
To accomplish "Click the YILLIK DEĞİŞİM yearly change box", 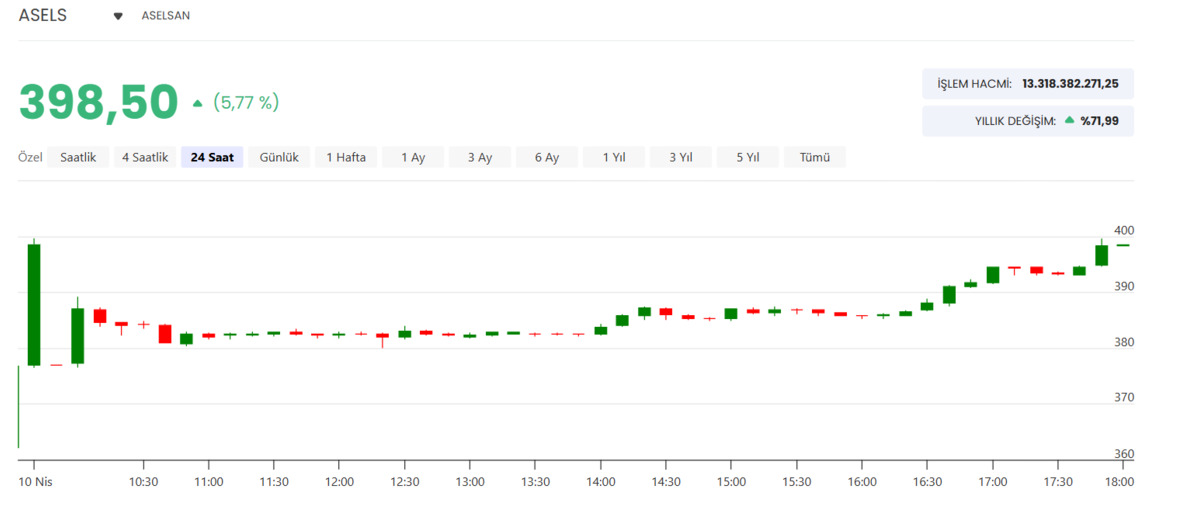I will [x=1028, y=121].
